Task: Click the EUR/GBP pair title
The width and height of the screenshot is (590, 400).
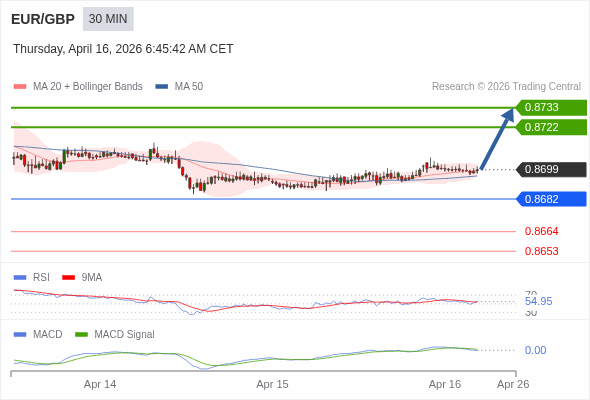Action: click(x=43, y=19)
